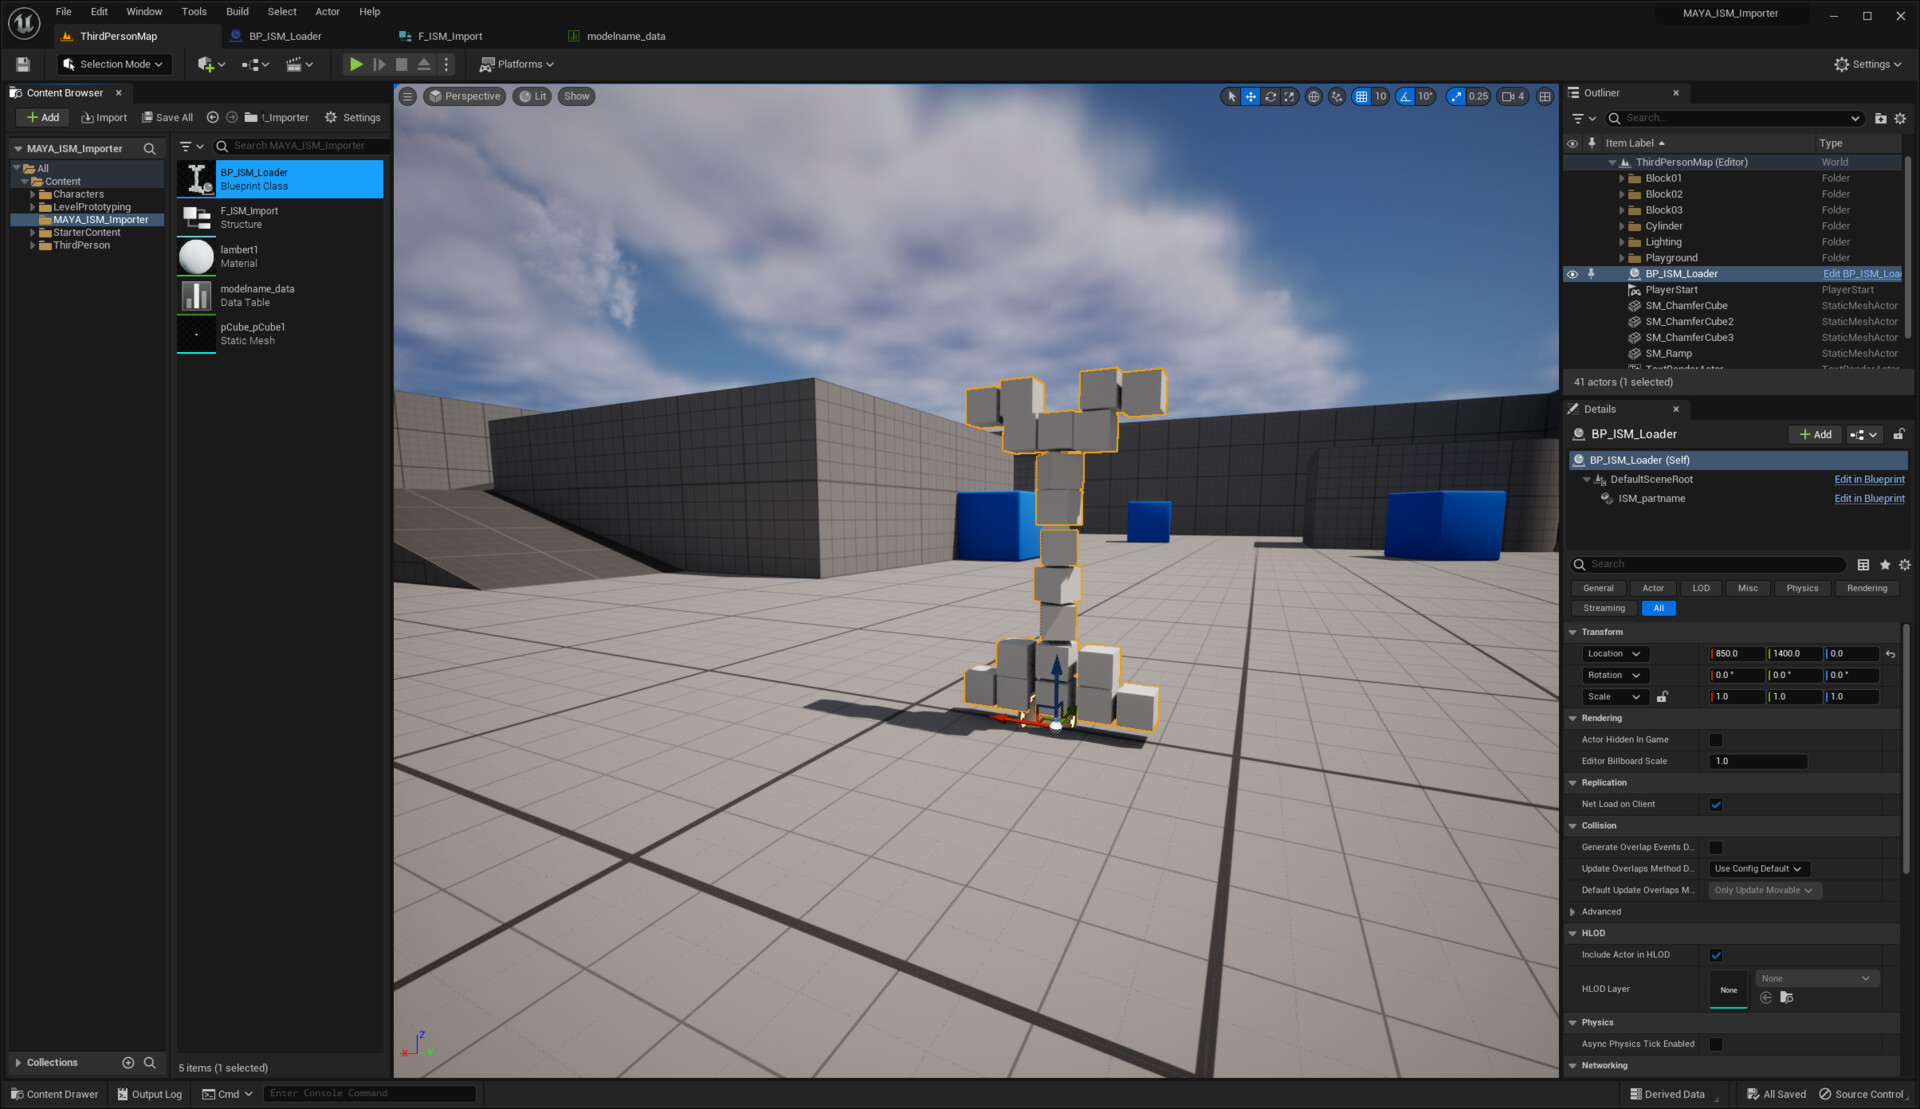
Task: Open the Platforms dropdown
Action: (x=516, y=64)
